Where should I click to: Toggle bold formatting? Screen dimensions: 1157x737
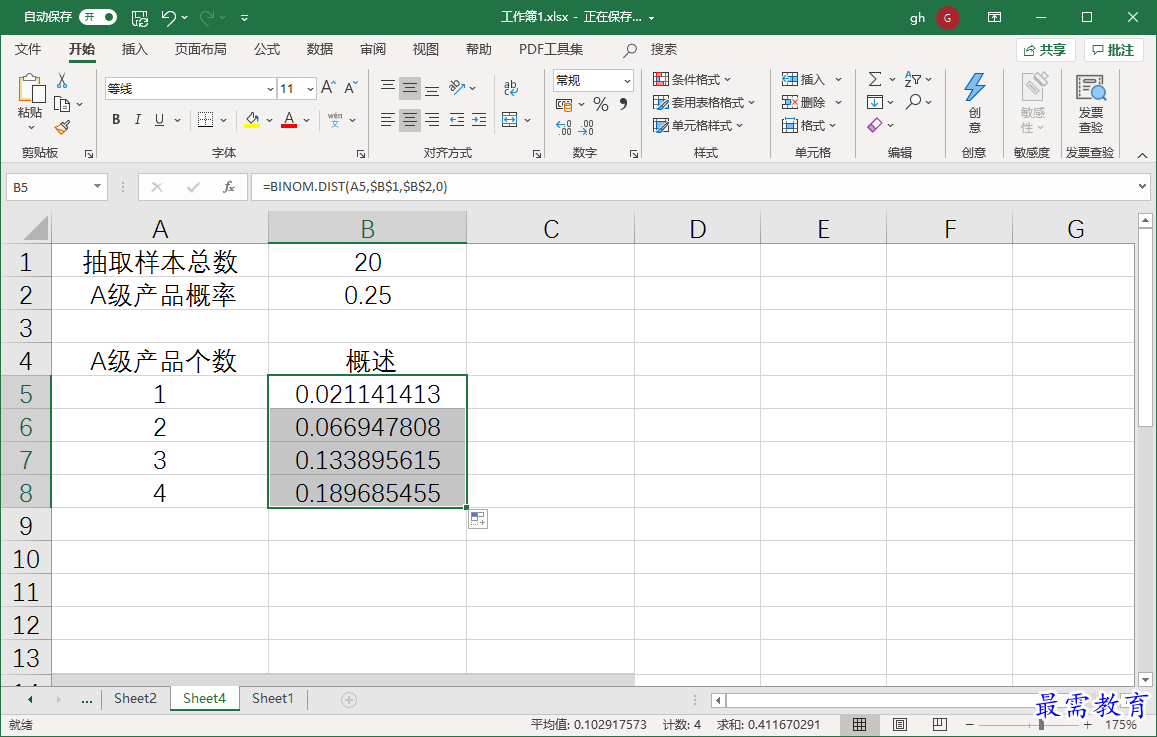pyautogui.click(x=116, y=120)
